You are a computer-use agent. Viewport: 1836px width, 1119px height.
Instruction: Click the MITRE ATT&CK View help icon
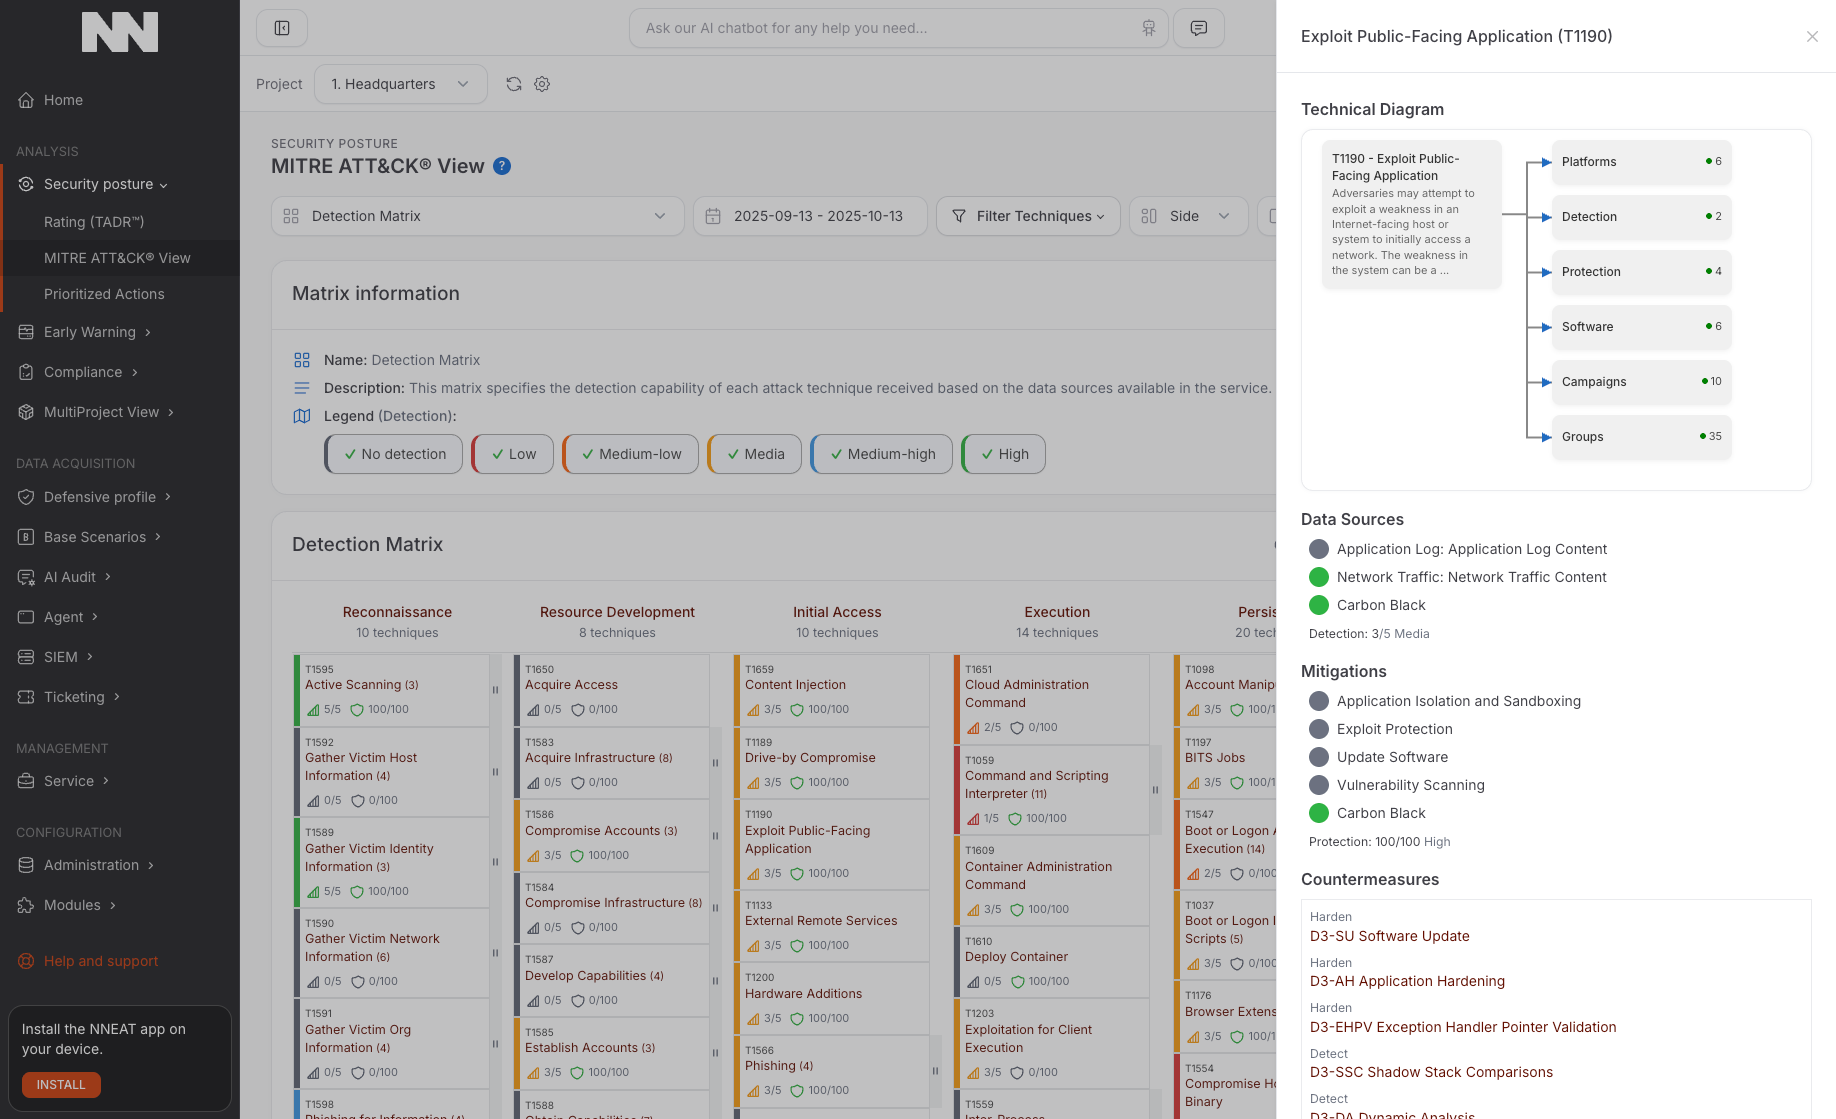pos(502,166)
